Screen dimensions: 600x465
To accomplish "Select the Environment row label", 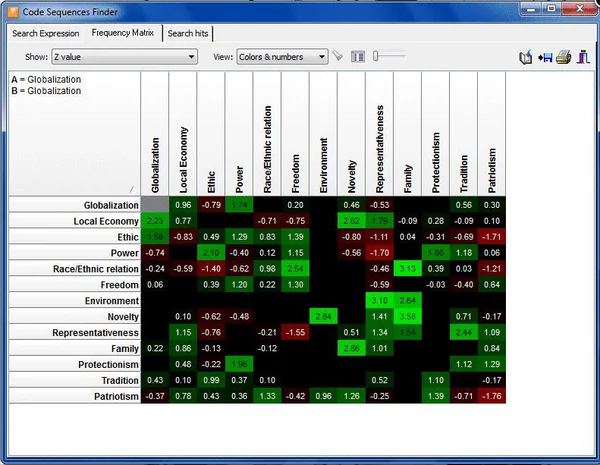I will pos(75,300).
